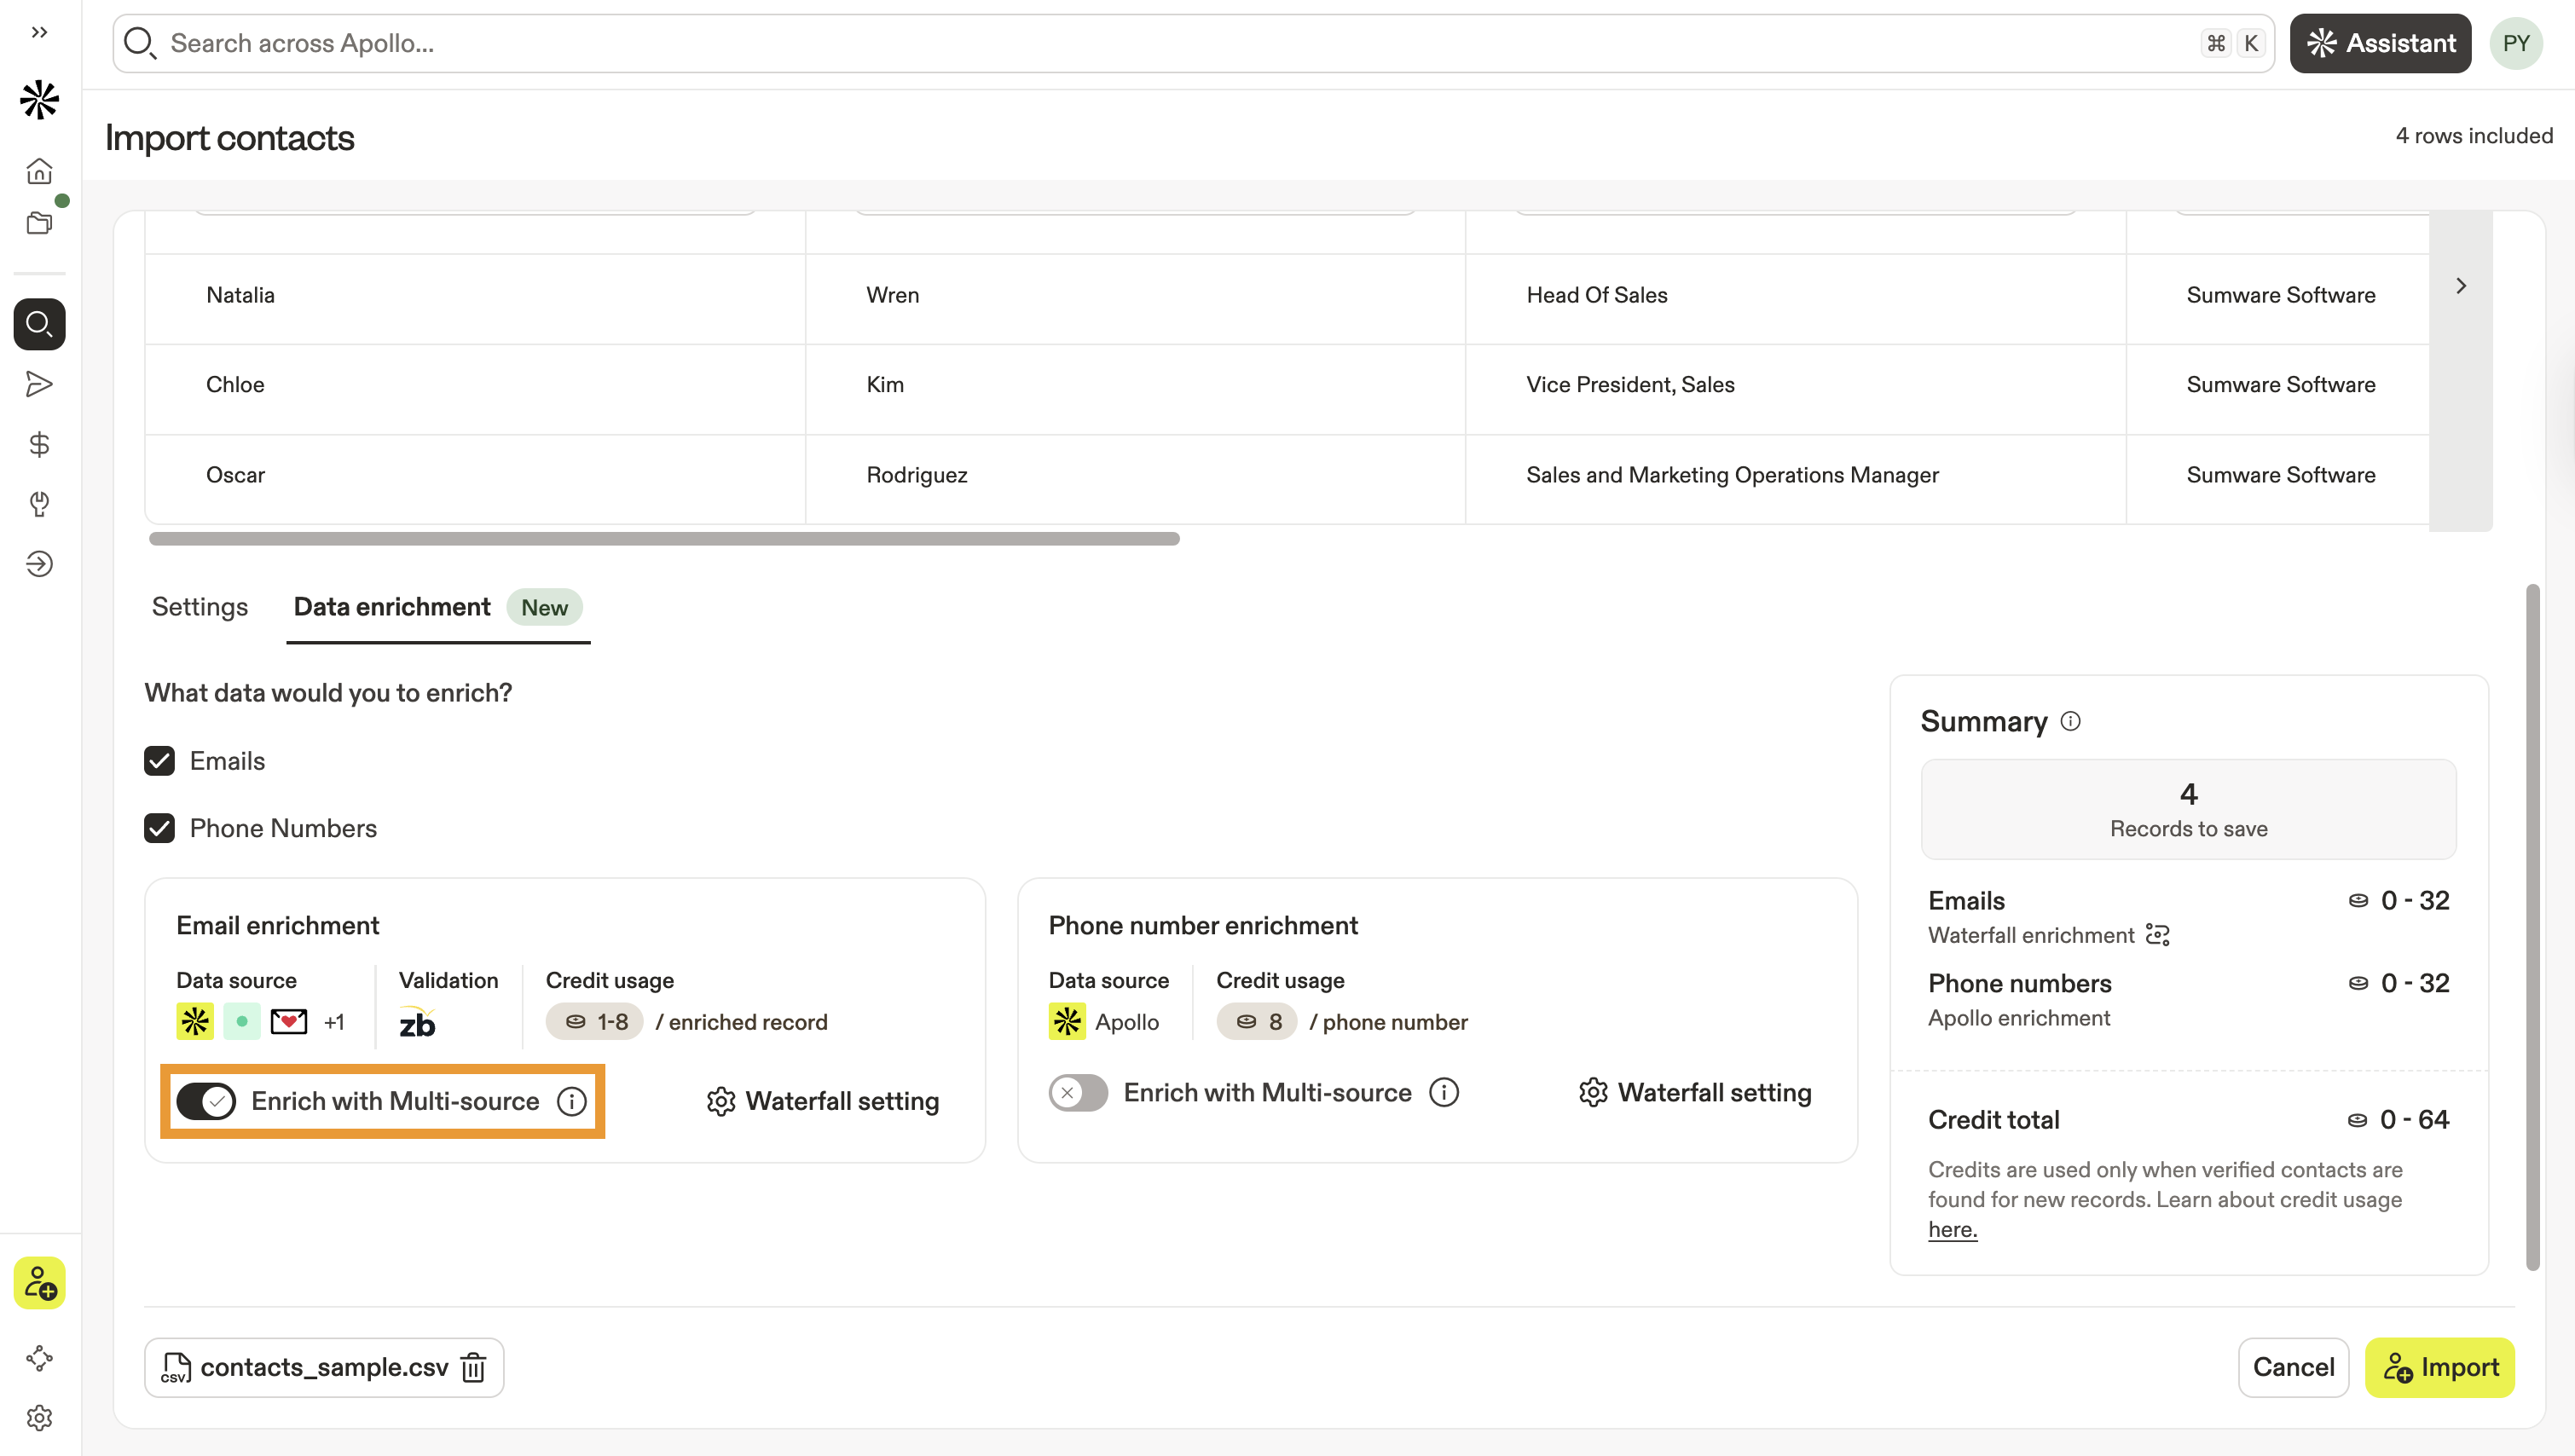Image resolution: width=2575 pixels, height=1456 pixels.
Task: Click the trash icon beside contacts_sample.csv
Action: [x=473, y=1367]
